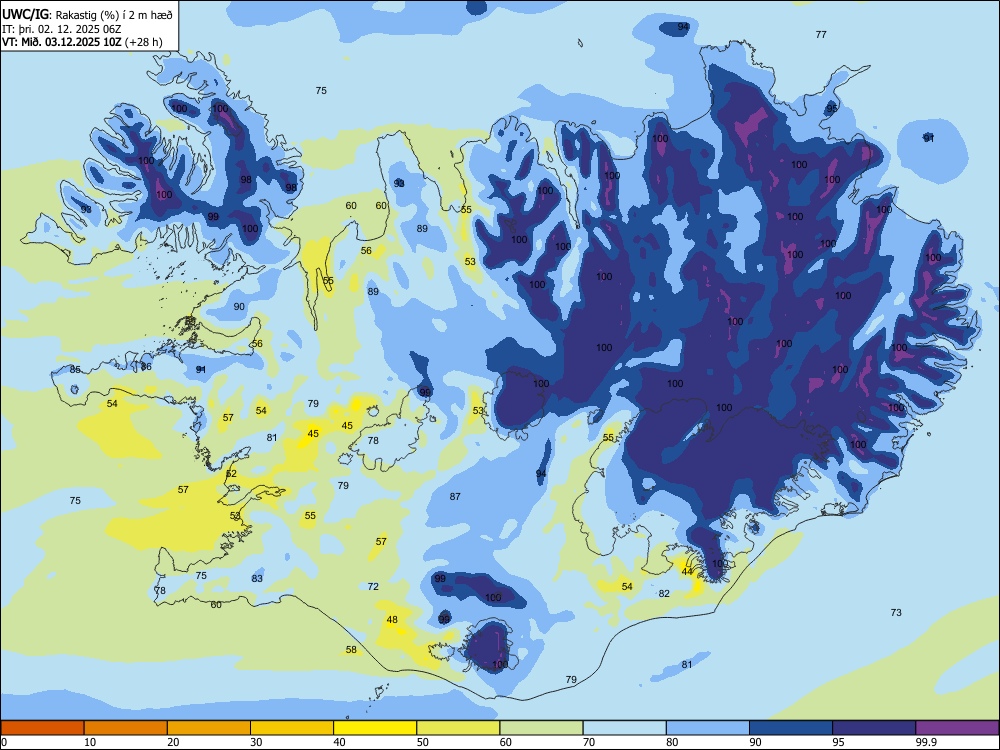This screenshot has width=1000, height=750.
Task: Click the humidity value 77 on the map
Action: coord(821,34)
